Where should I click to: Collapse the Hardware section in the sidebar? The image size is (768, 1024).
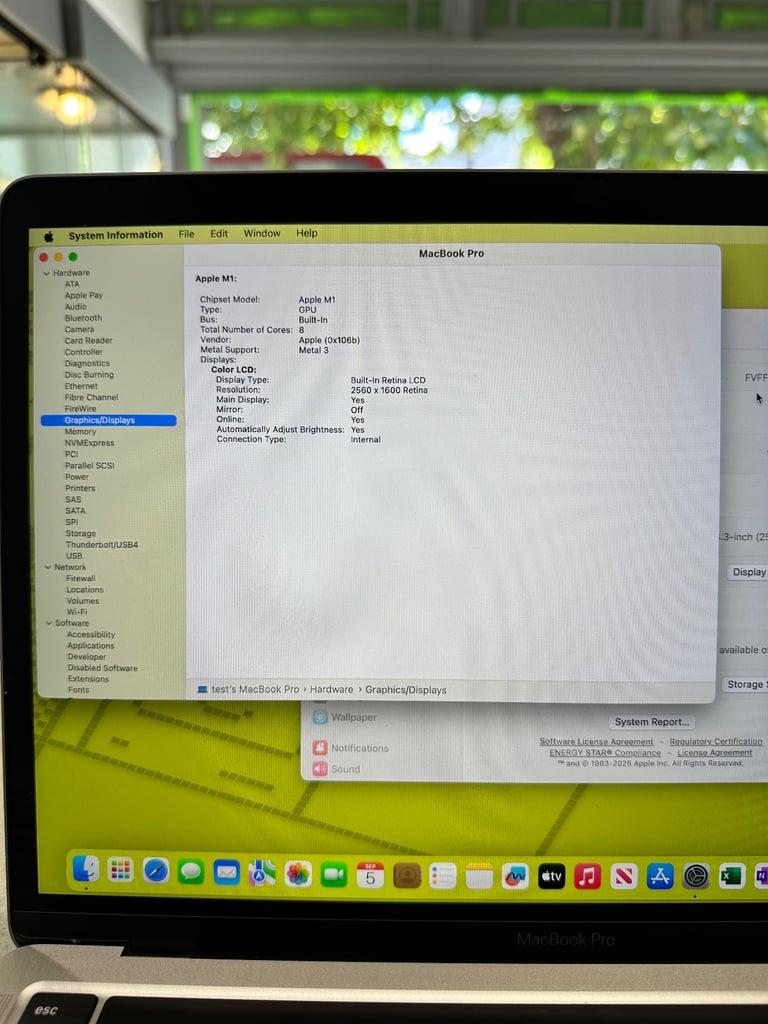(46, 273)
